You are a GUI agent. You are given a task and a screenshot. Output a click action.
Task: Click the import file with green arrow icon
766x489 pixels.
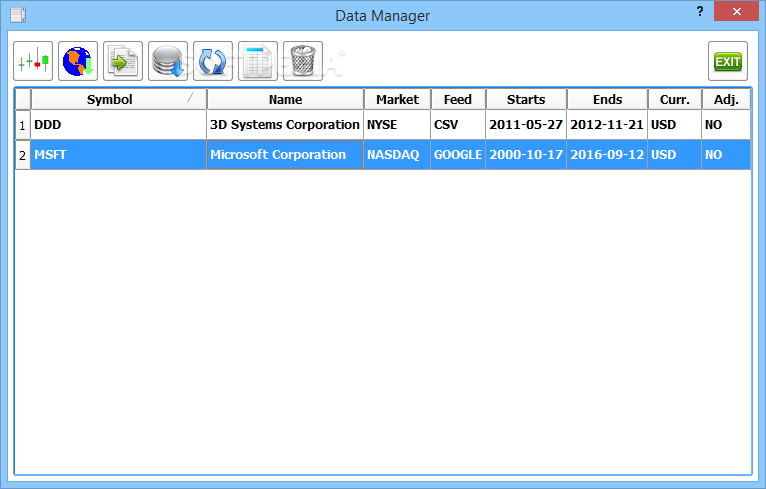point(123,61)
